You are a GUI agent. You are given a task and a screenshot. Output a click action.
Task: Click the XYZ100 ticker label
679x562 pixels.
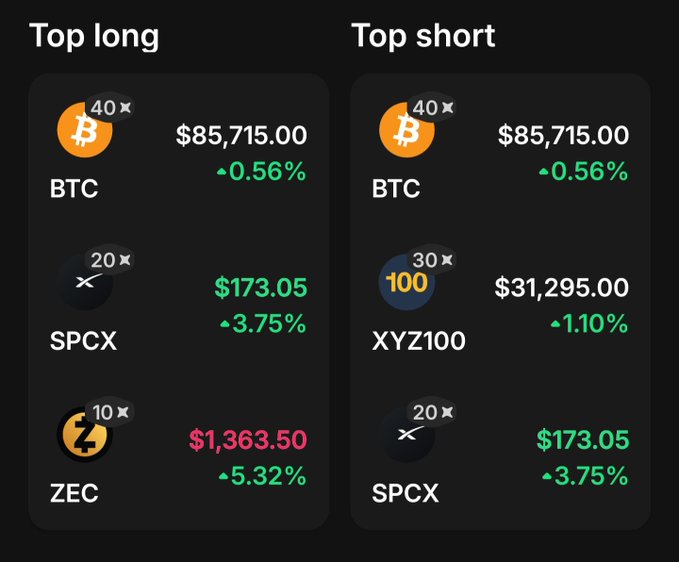(419, 341)
